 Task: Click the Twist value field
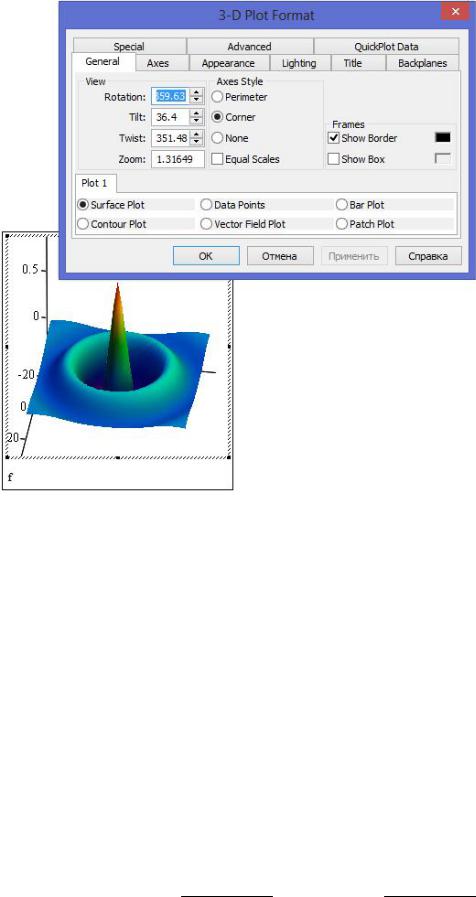tap(170, 138)
